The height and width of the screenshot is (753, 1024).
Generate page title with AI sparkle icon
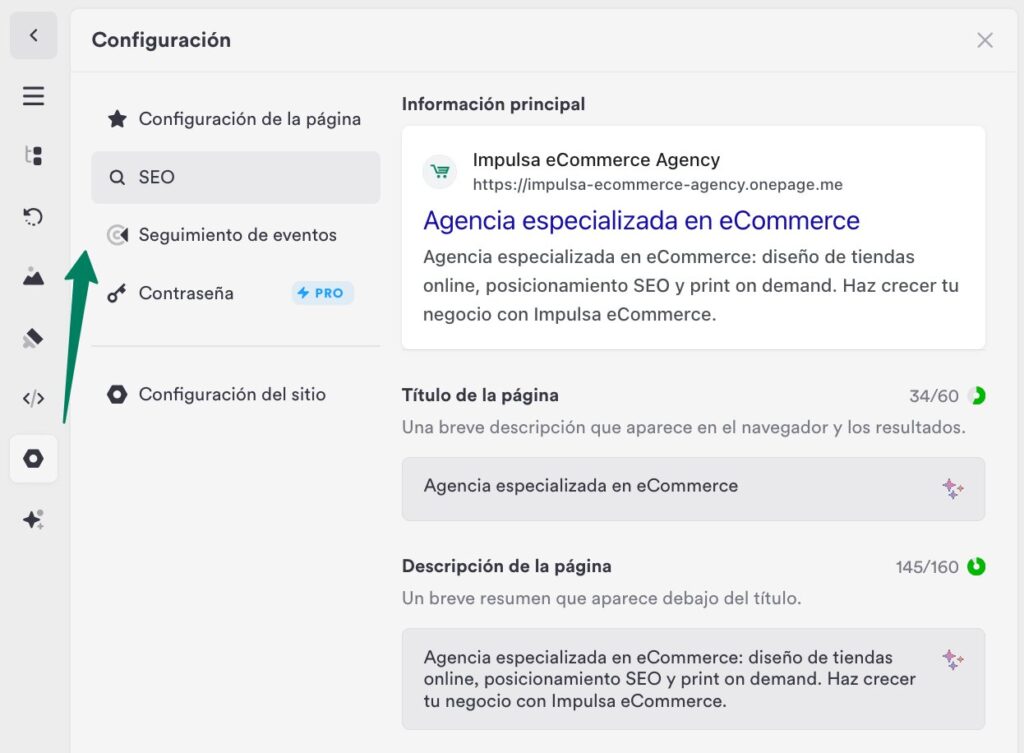click(x=953, y=488)
